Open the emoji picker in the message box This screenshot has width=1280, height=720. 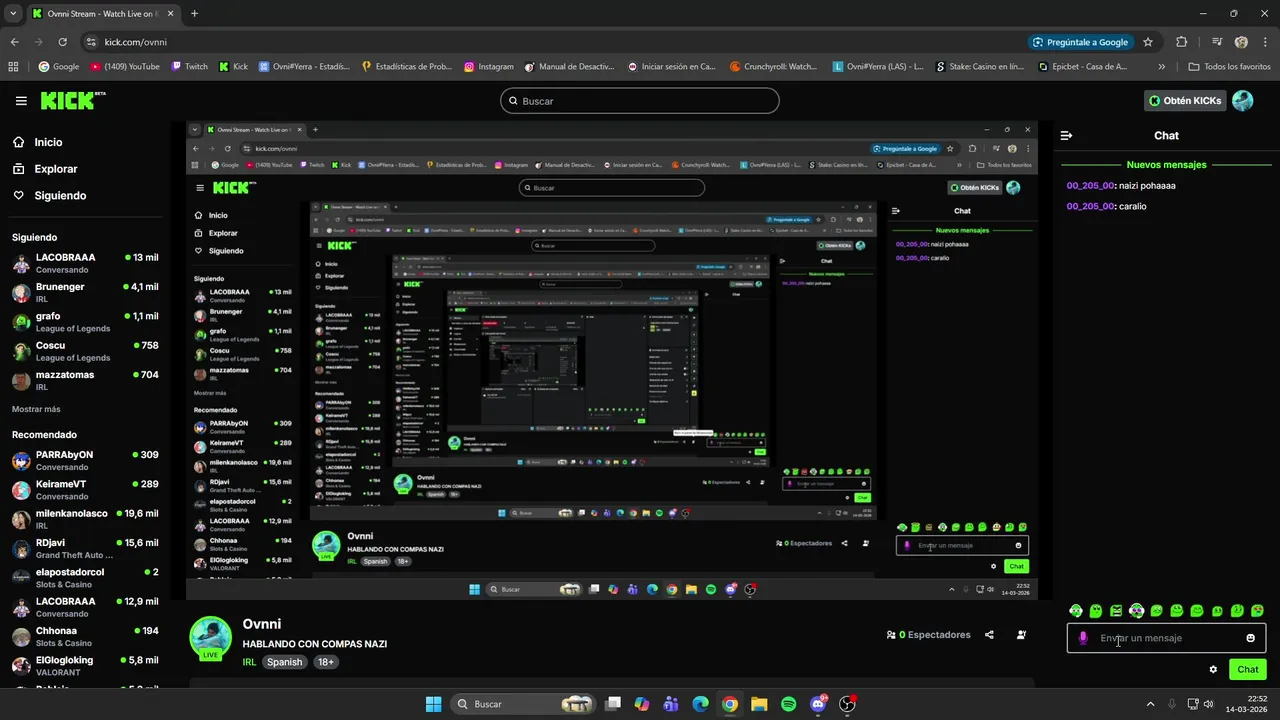1250,638
